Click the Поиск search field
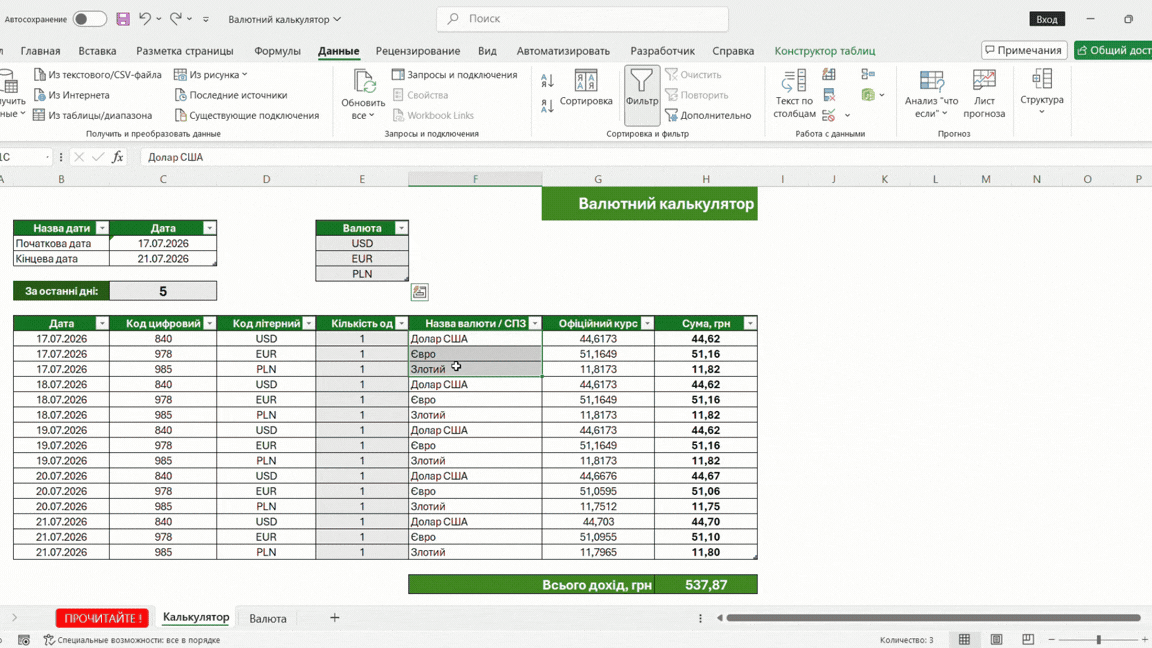 click(582, 19)
